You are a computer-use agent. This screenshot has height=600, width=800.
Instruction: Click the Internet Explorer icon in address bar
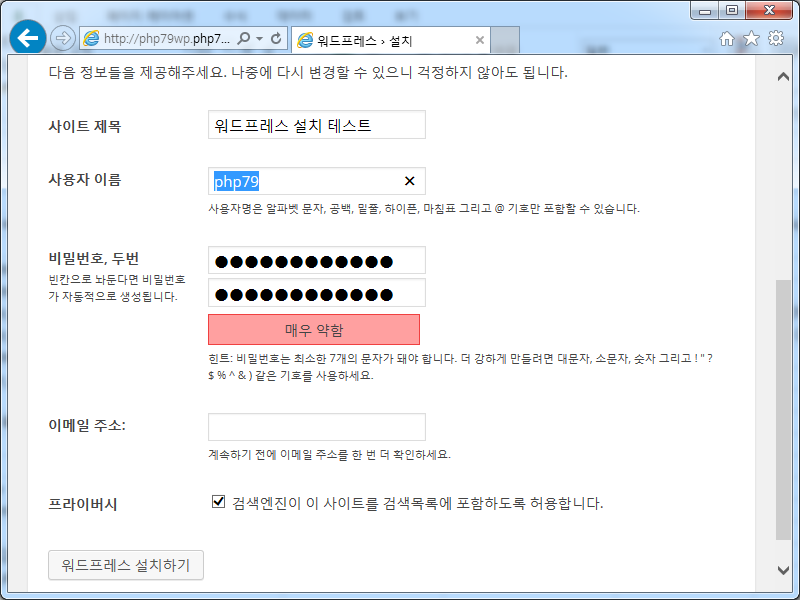point(91,38)
